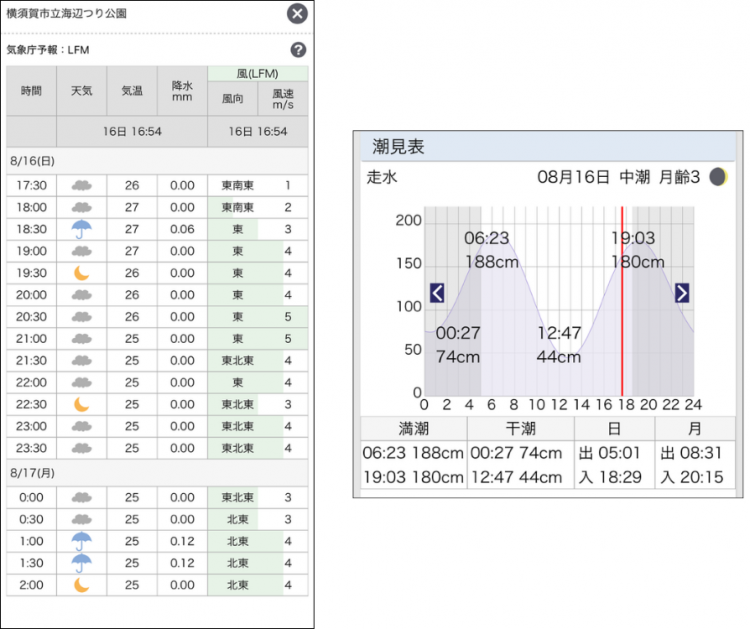The width and height of the screenshot is (750, 629).
Task: Go to next day in tide chart
Action: [x=682, y=293]
